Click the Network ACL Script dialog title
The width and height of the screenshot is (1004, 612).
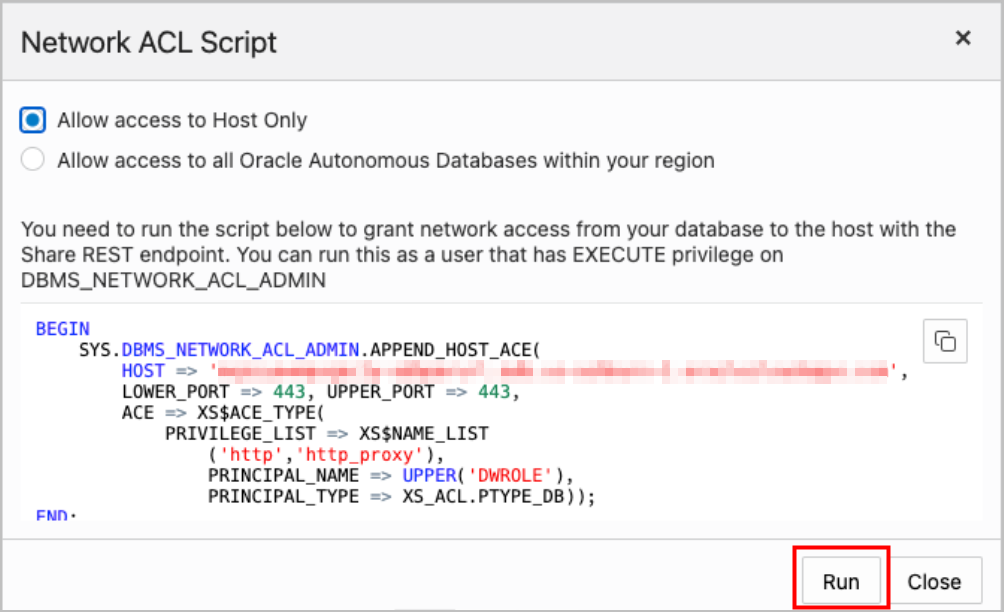[150, 42]
